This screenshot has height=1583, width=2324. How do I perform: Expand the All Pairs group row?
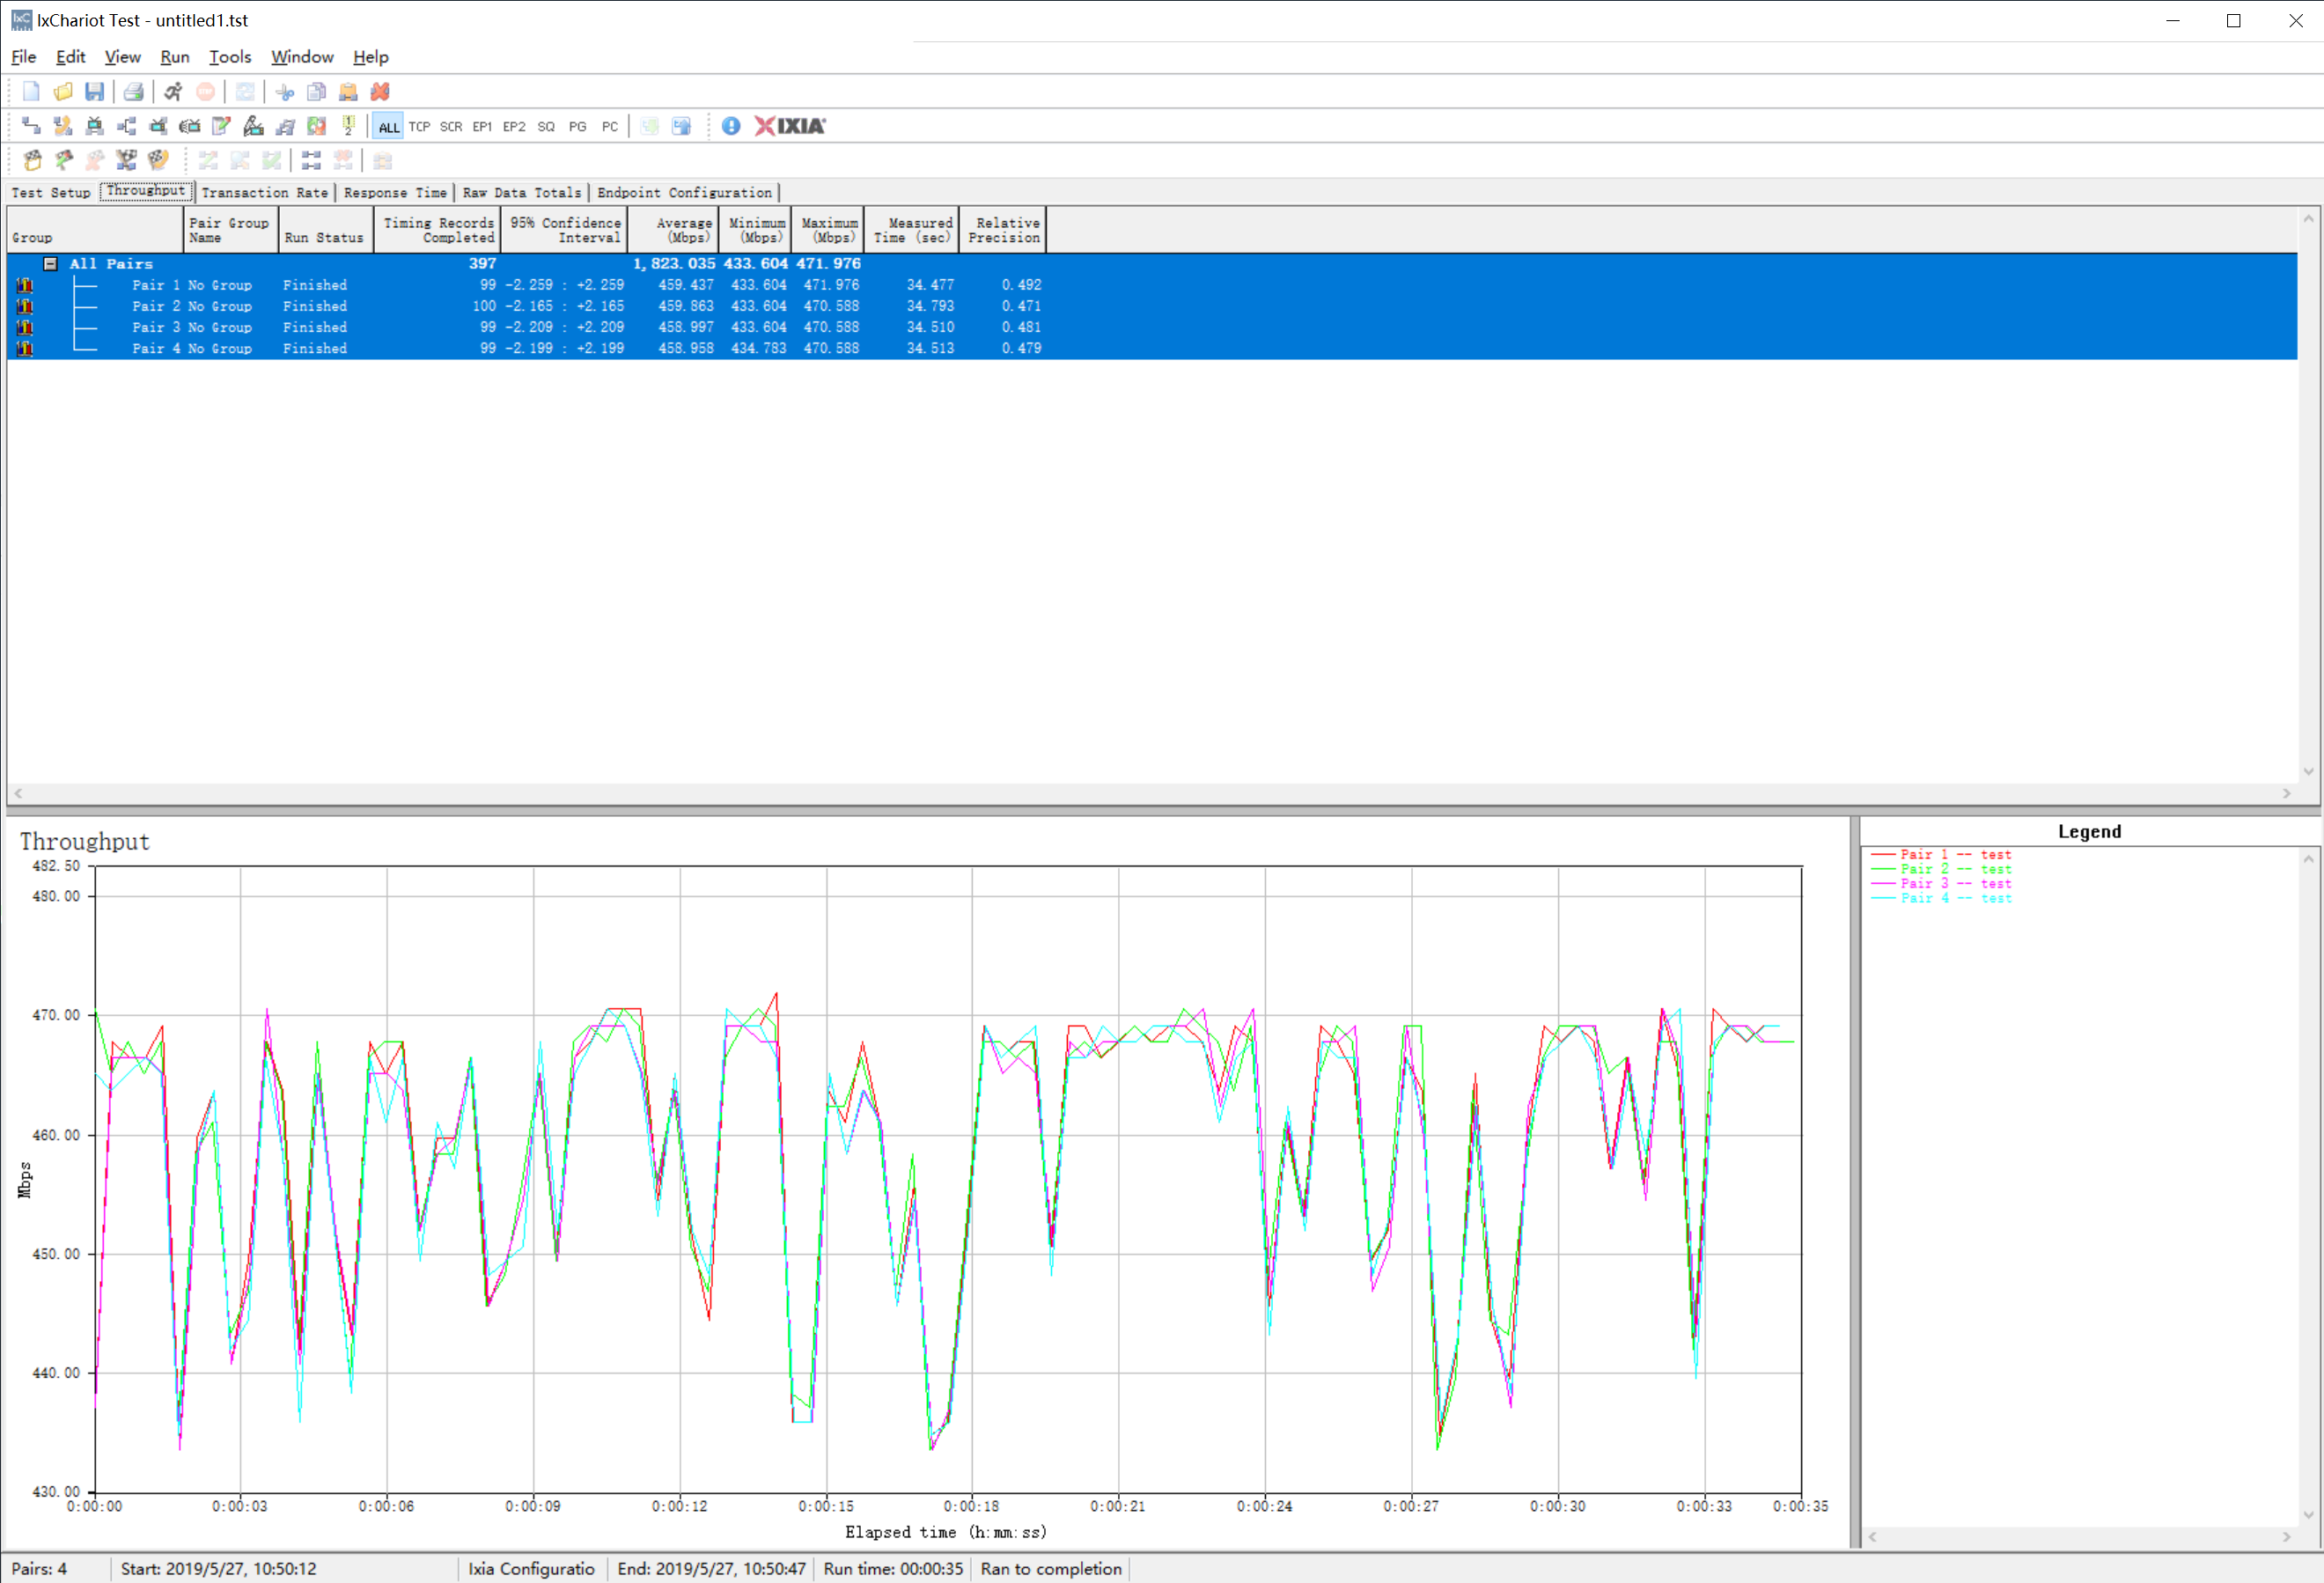click(x=48, y=261)
